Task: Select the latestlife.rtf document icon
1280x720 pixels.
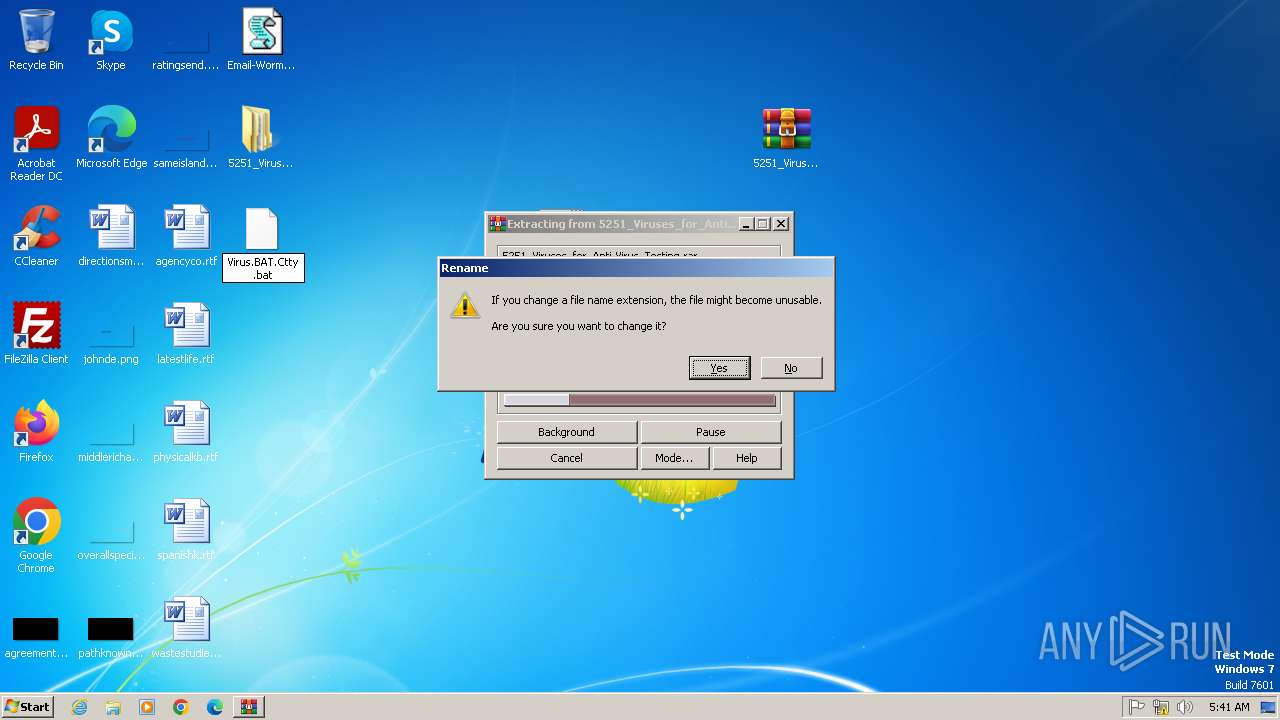Action: [186, 334]
